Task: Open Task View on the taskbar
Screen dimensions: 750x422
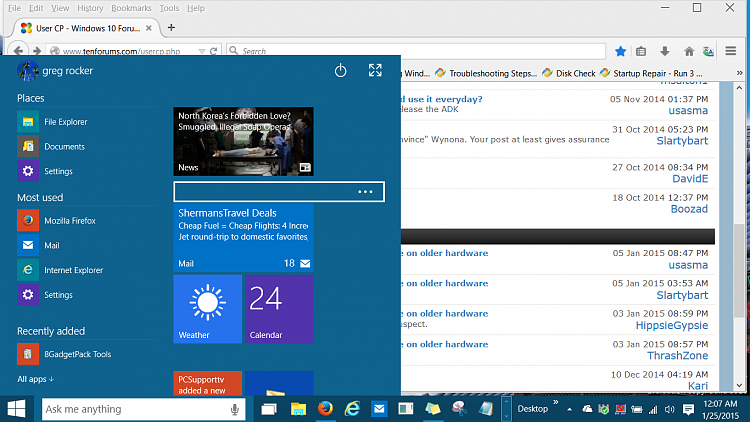Action: click(x=269, y=409)
